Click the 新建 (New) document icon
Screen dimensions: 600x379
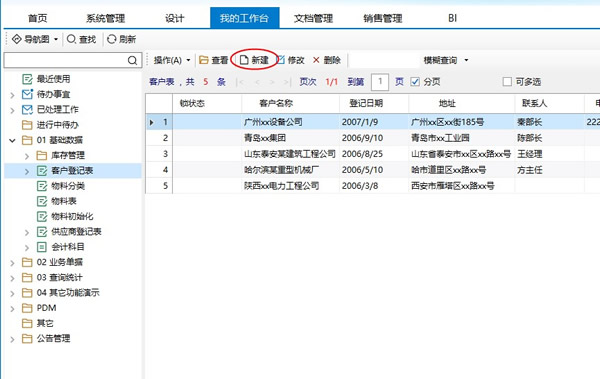click(x=244, y=60)
